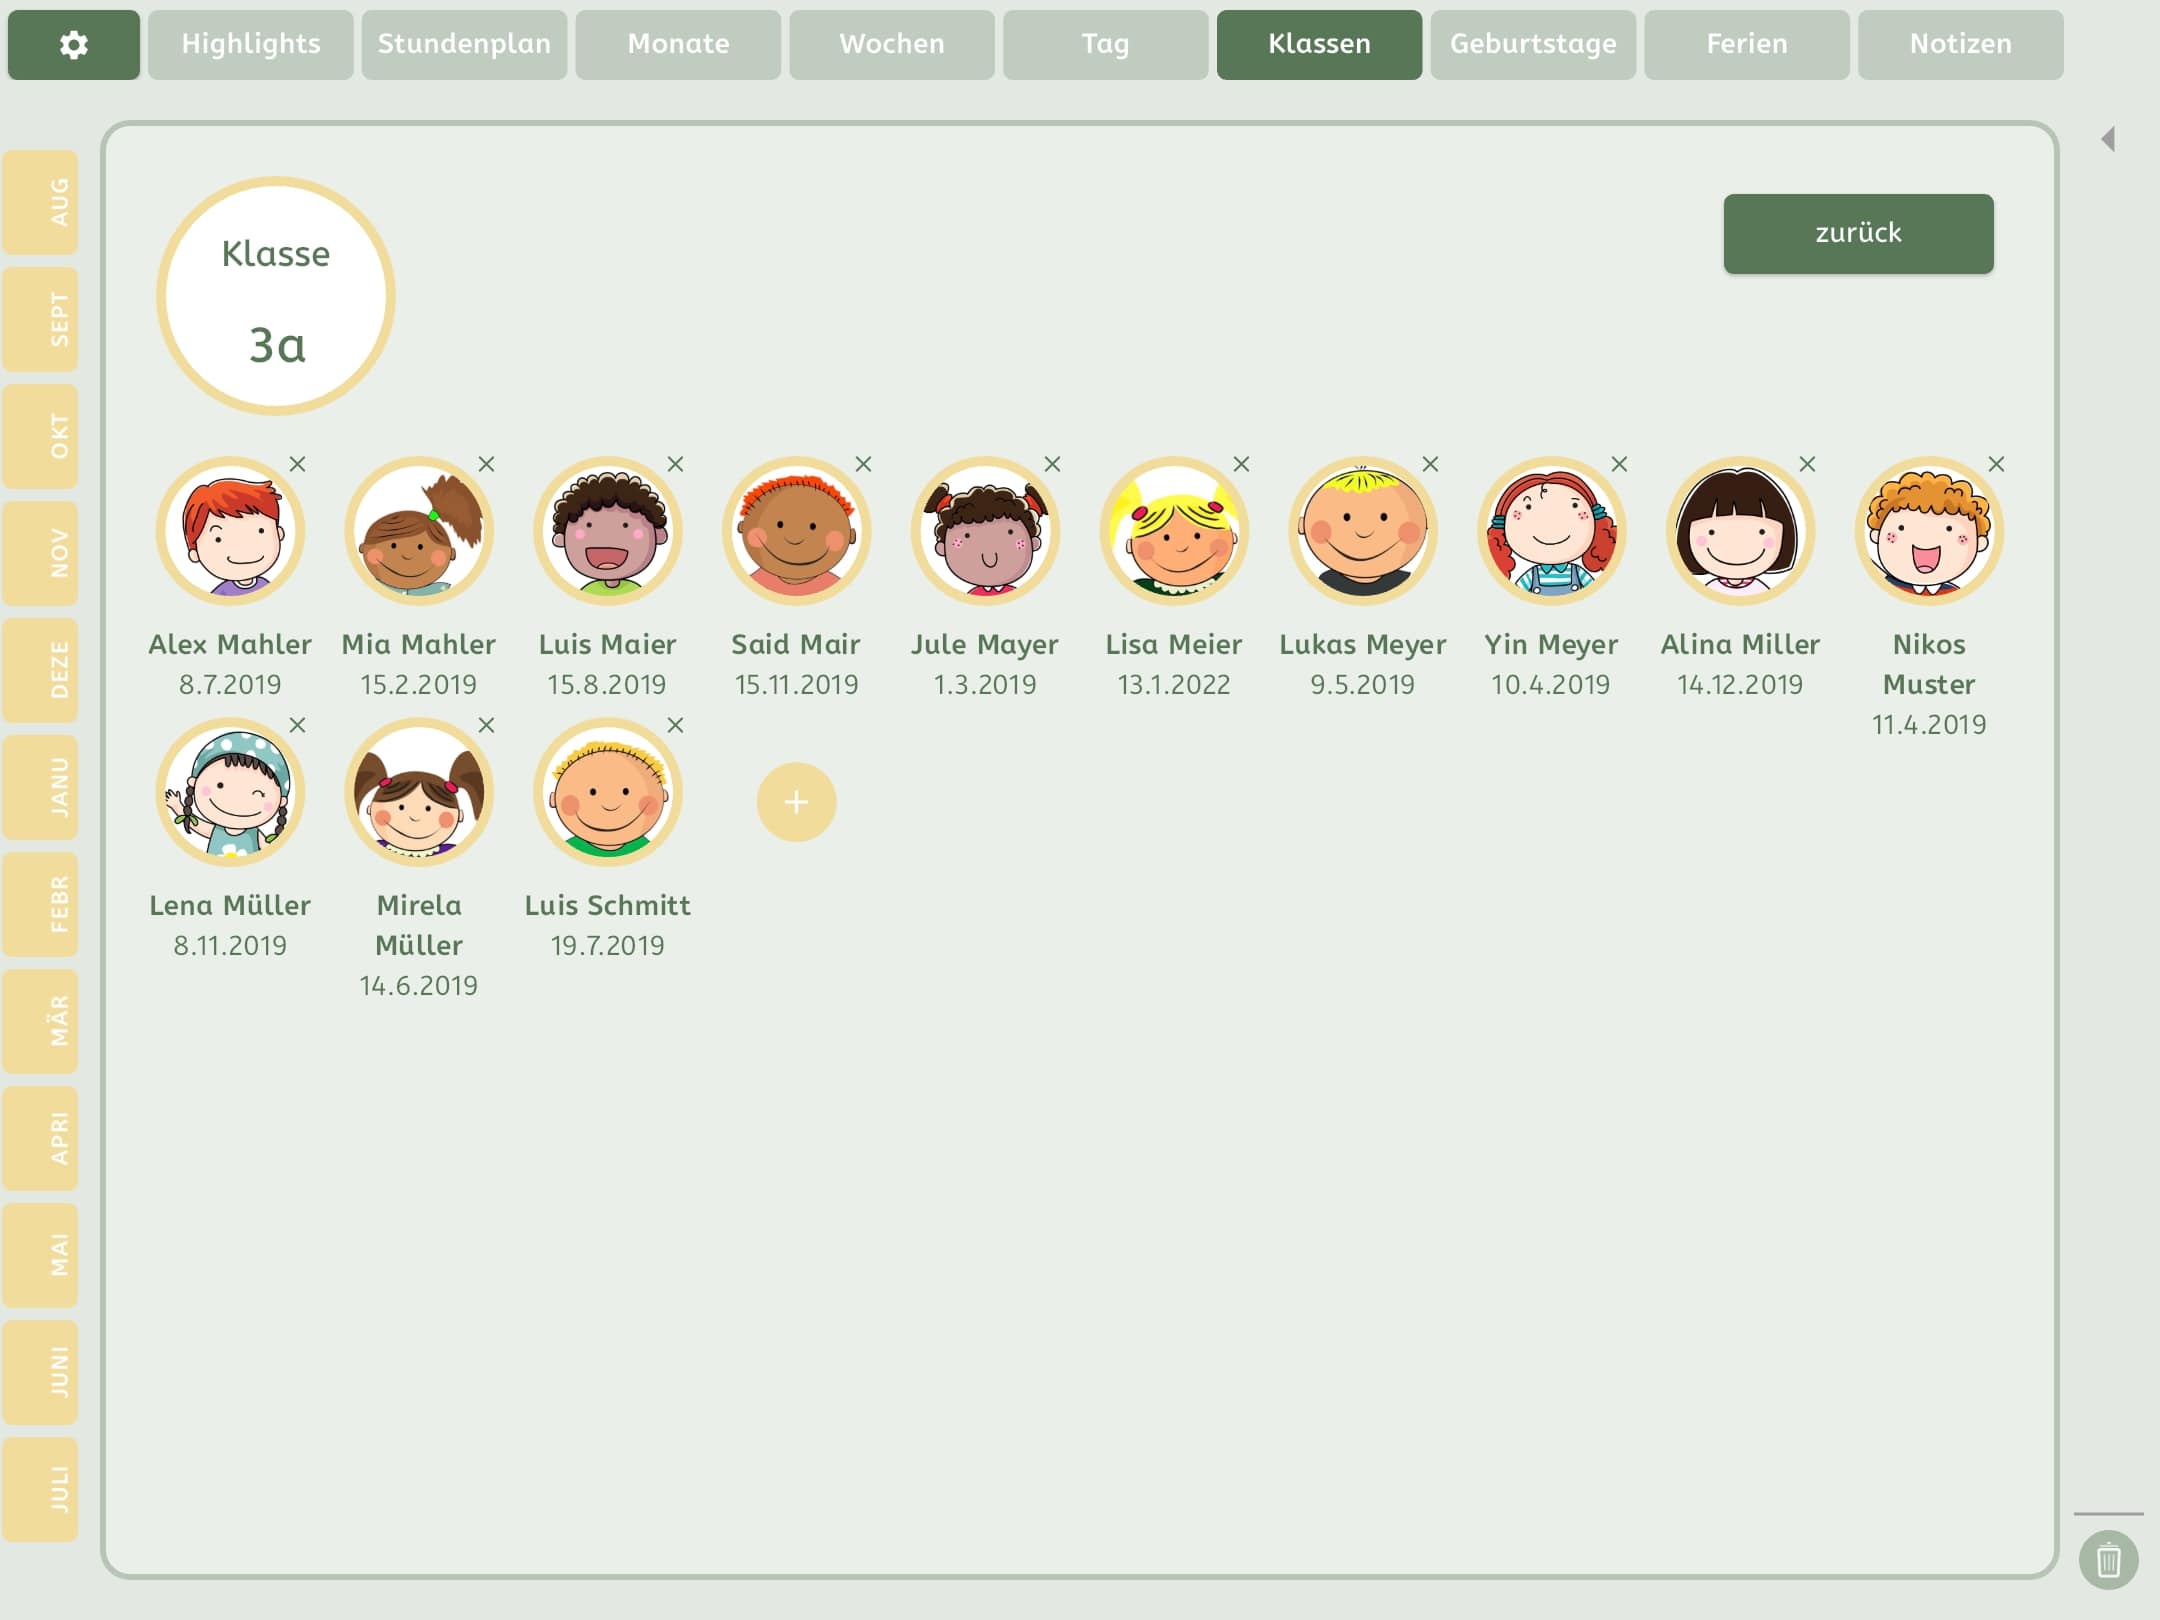Jump to the NOV month tab
This screenshot has width=2160, height=1620.
pos(42,553)
